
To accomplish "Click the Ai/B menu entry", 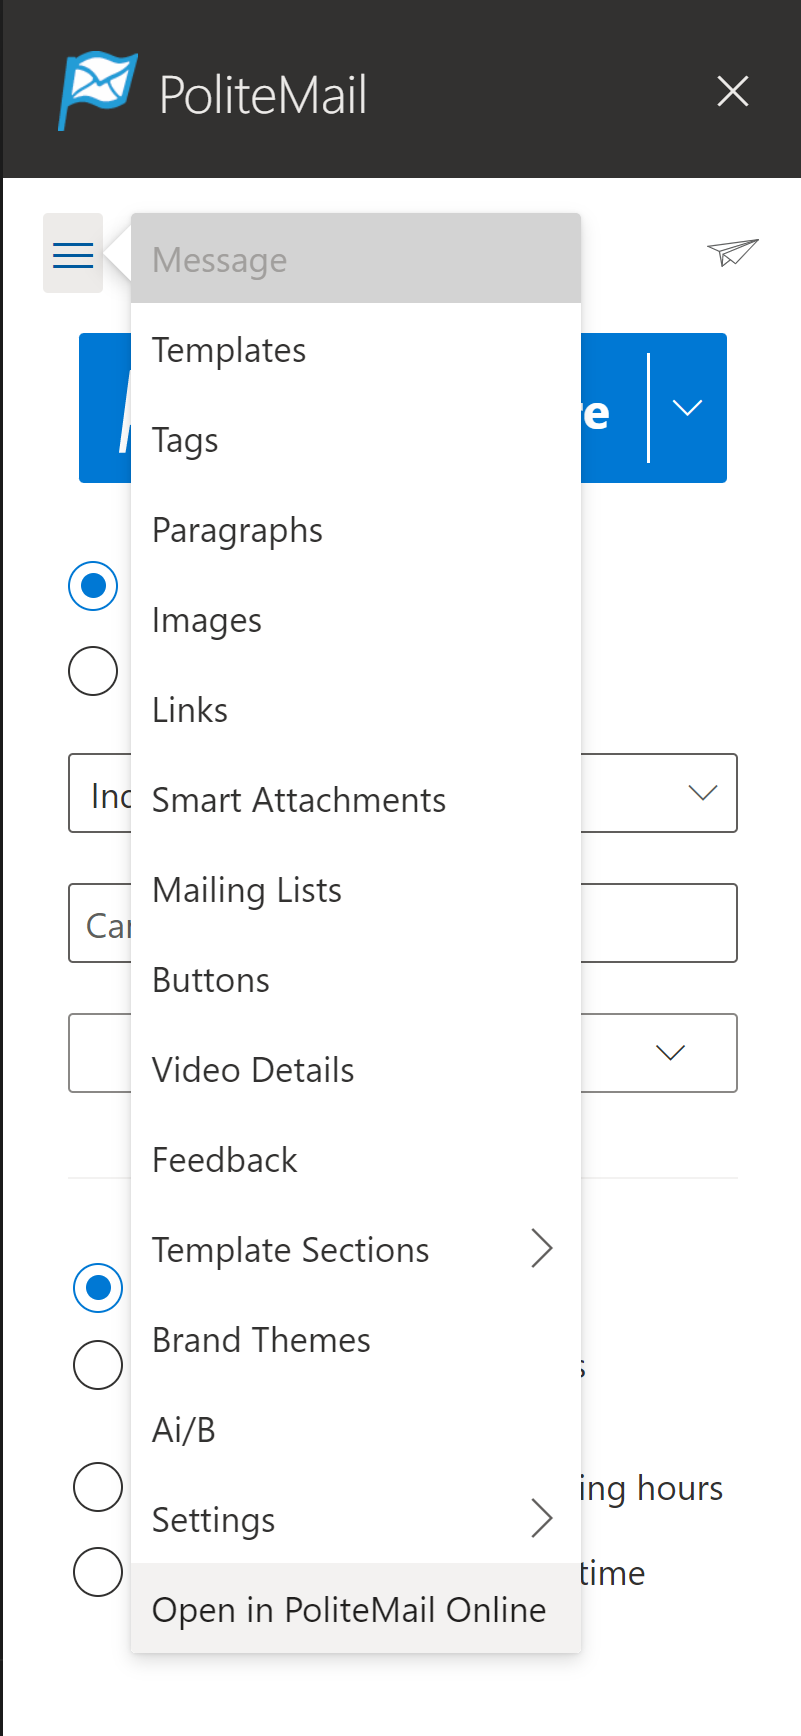I will (184, 1430).
